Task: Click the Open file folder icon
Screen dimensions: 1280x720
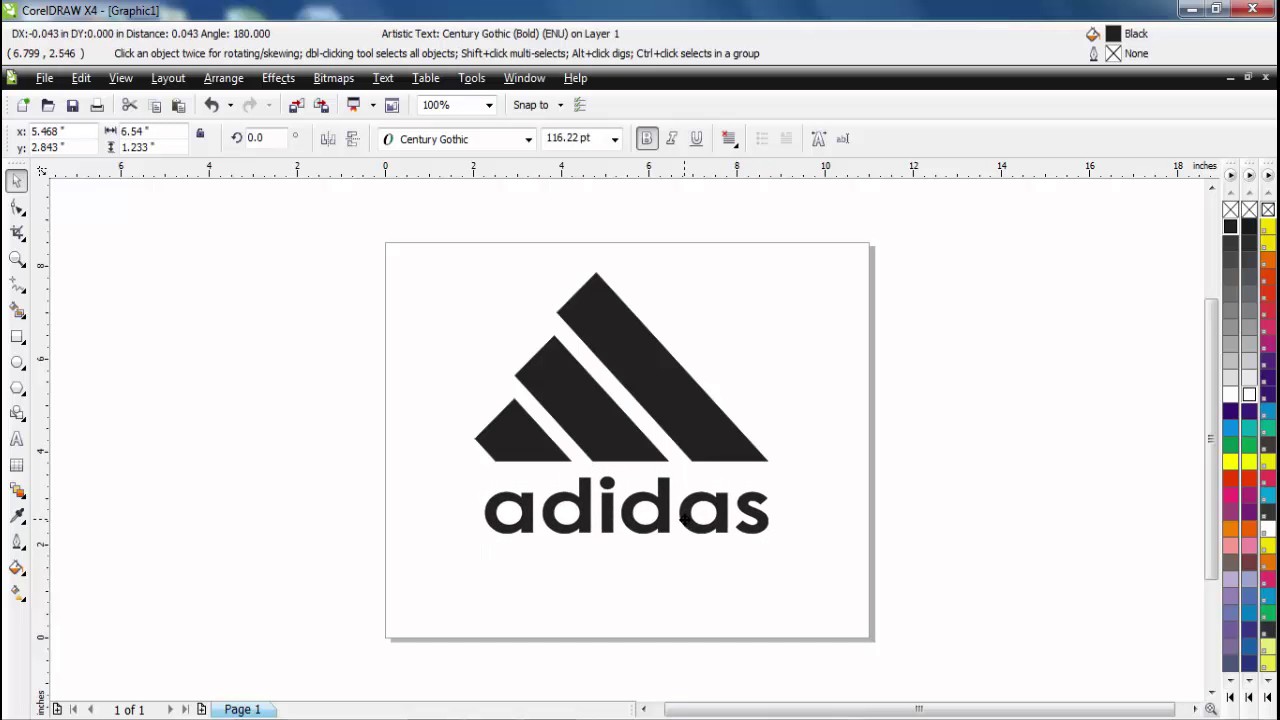Action: coord(48,105)
